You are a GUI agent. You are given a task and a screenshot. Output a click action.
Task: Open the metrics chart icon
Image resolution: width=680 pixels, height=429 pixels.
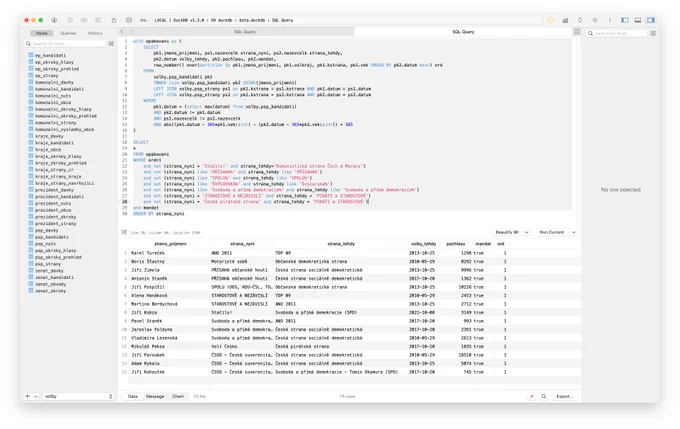point(566,20)
